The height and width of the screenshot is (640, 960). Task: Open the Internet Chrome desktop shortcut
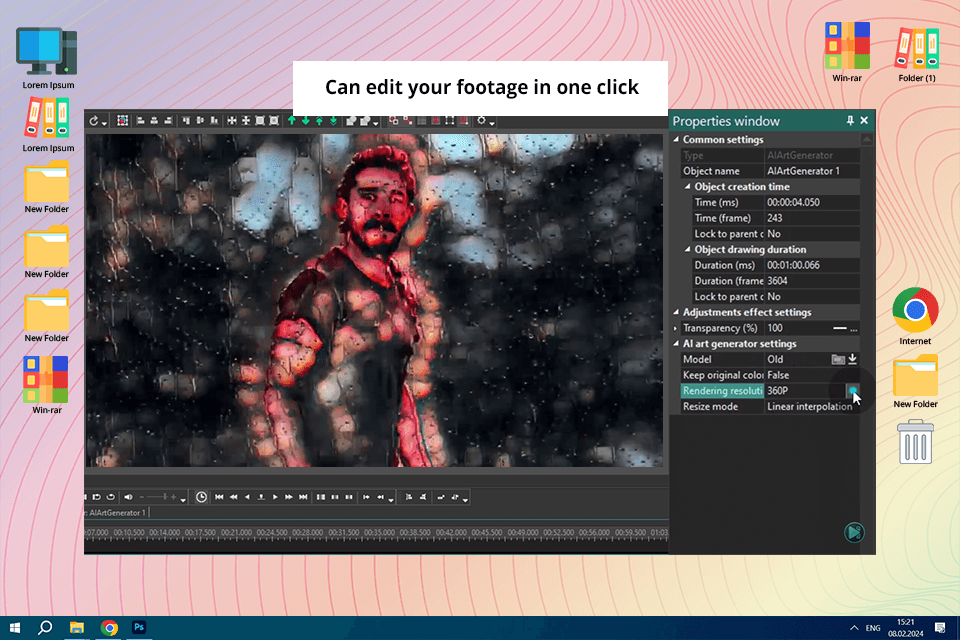point(915,317)
